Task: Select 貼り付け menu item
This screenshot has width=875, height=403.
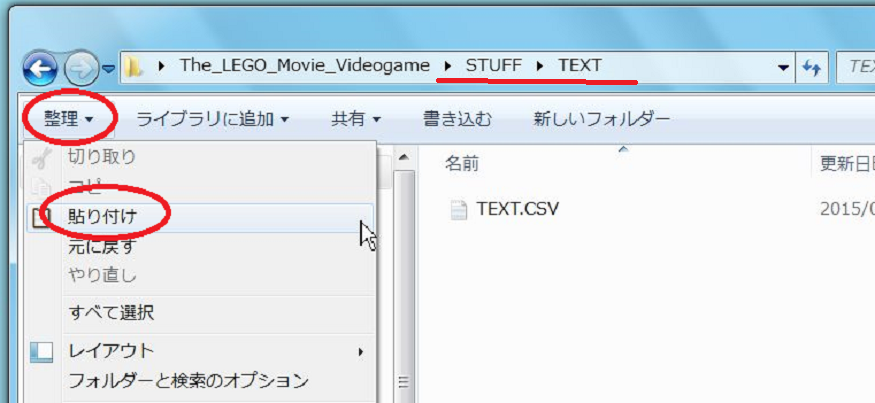Action: coord(200,217)
